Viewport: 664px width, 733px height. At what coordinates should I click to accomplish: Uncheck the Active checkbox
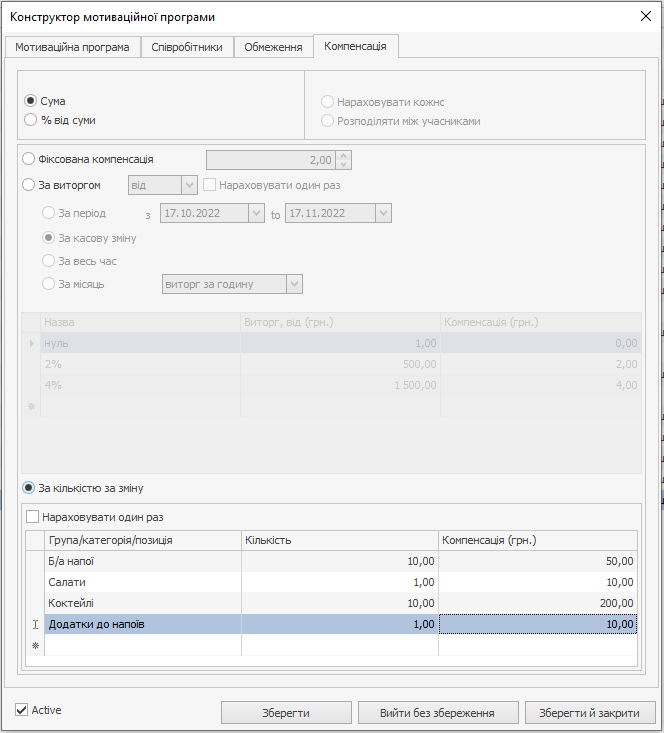[22, 710]
